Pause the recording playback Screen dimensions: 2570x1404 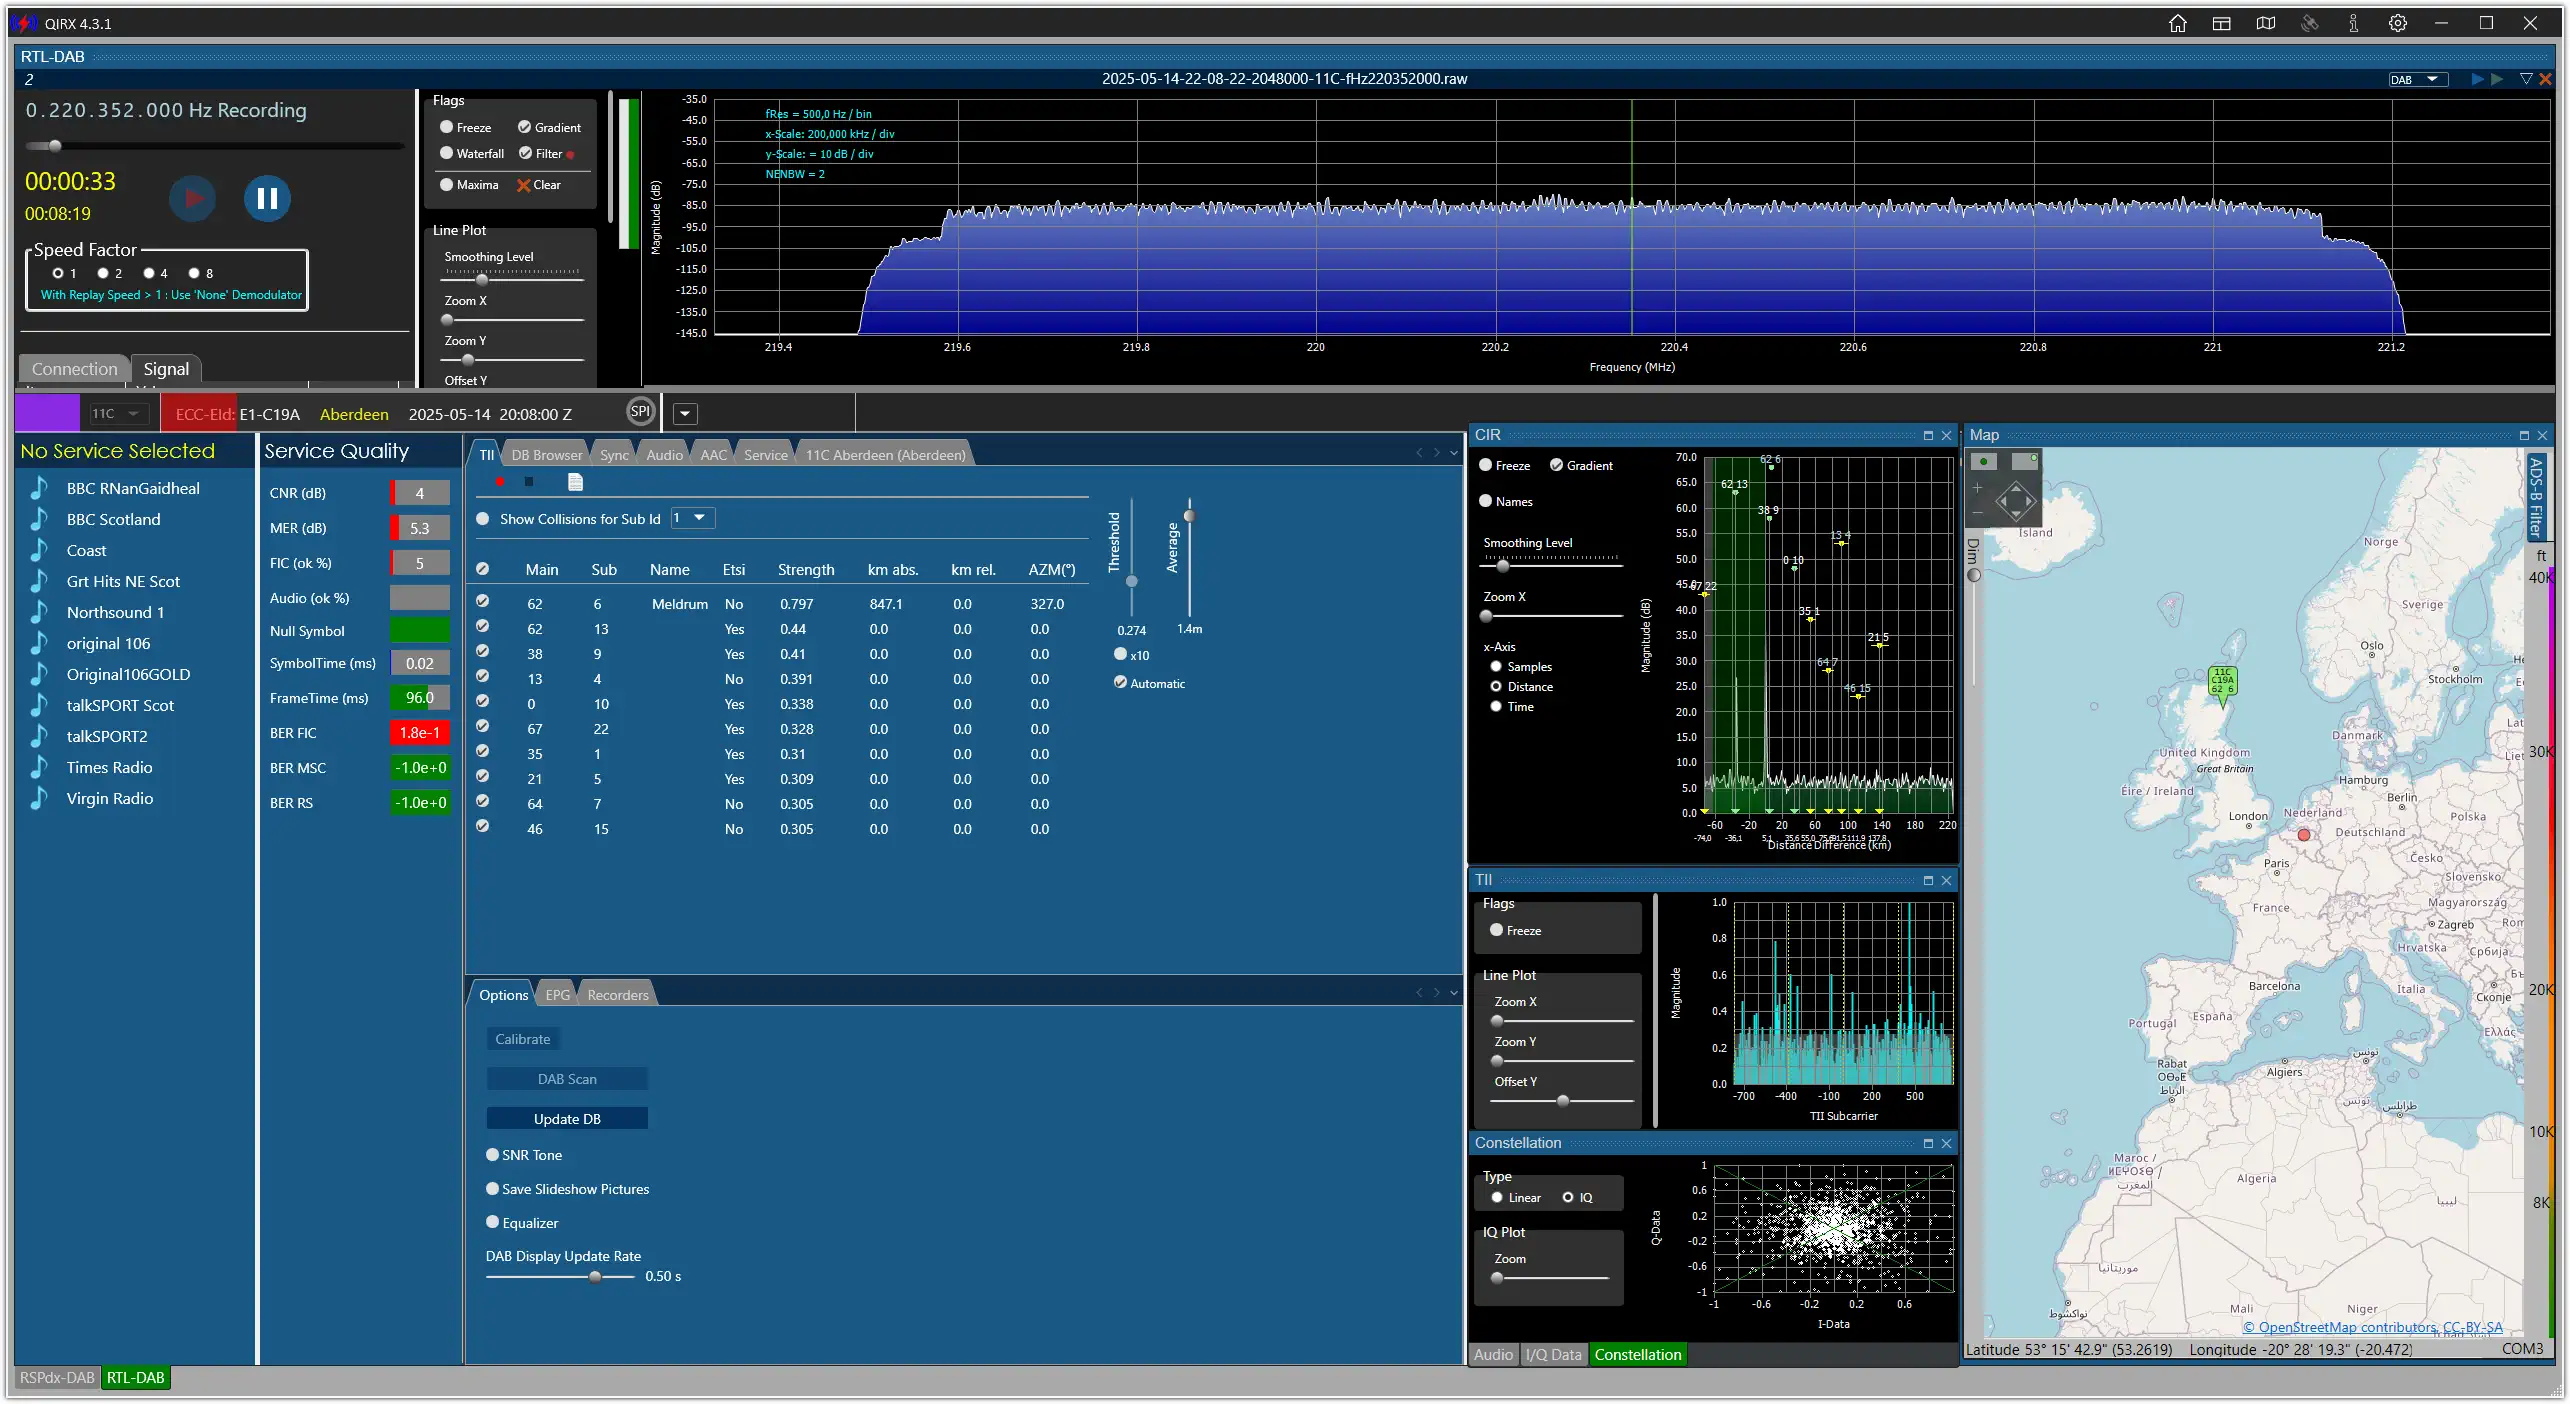[x=267, y=198]
